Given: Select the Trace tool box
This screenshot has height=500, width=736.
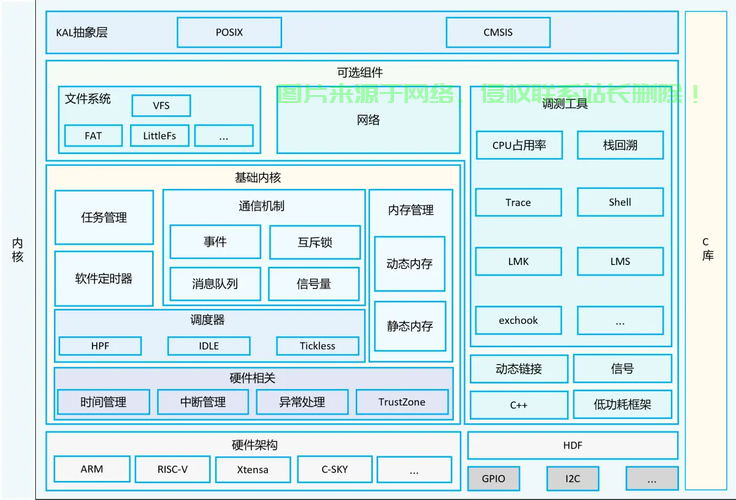Looking at the screenshot, I should (518, 202).
